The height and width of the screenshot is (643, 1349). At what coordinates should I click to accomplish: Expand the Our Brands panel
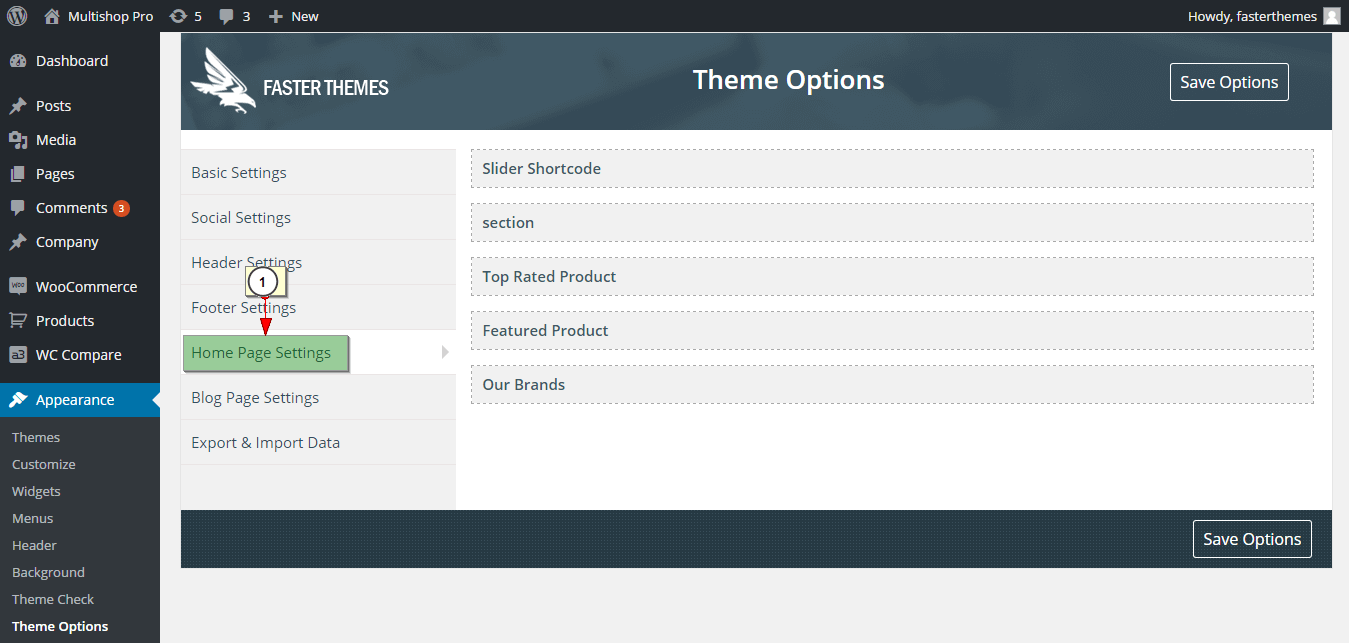(892, 385)
